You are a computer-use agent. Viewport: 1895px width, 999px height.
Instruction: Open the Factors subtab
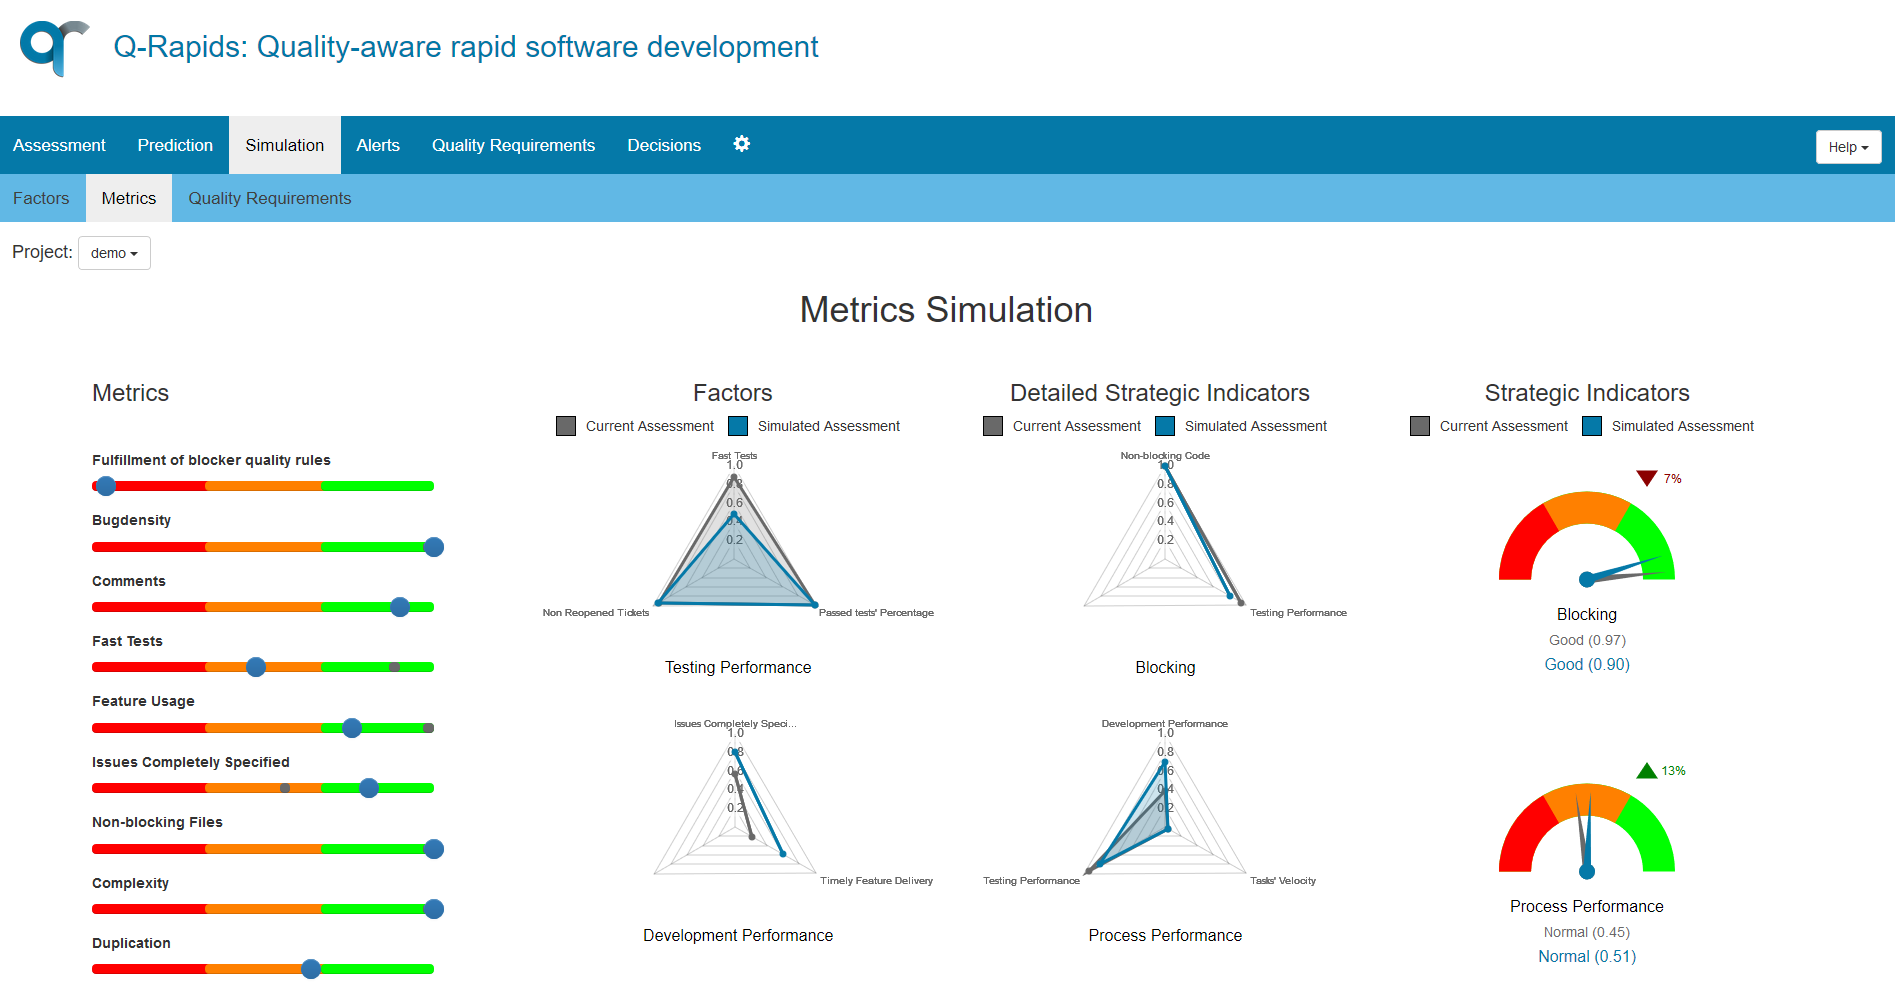click(41, 197)
